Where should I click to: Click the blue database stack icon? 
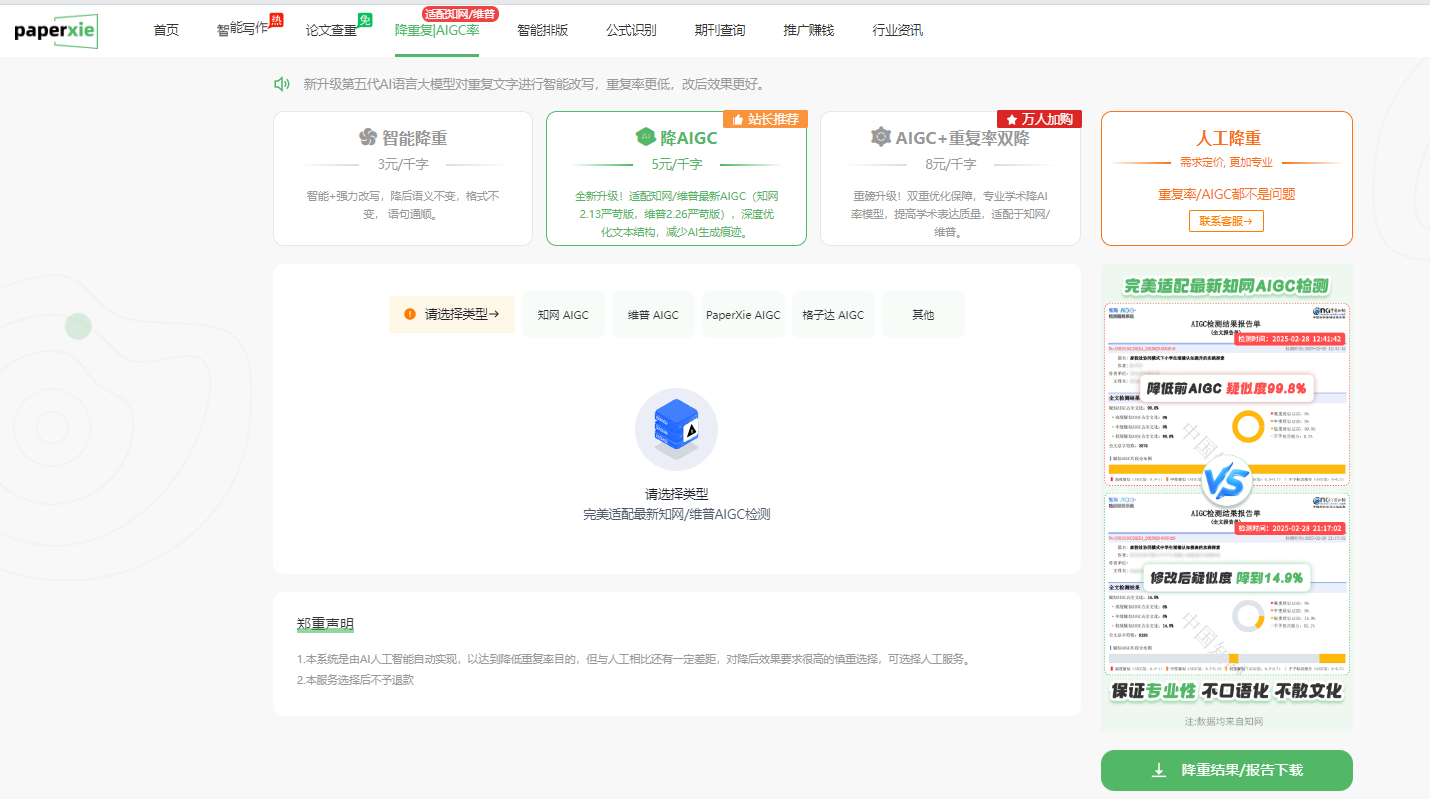pos(676,429)
